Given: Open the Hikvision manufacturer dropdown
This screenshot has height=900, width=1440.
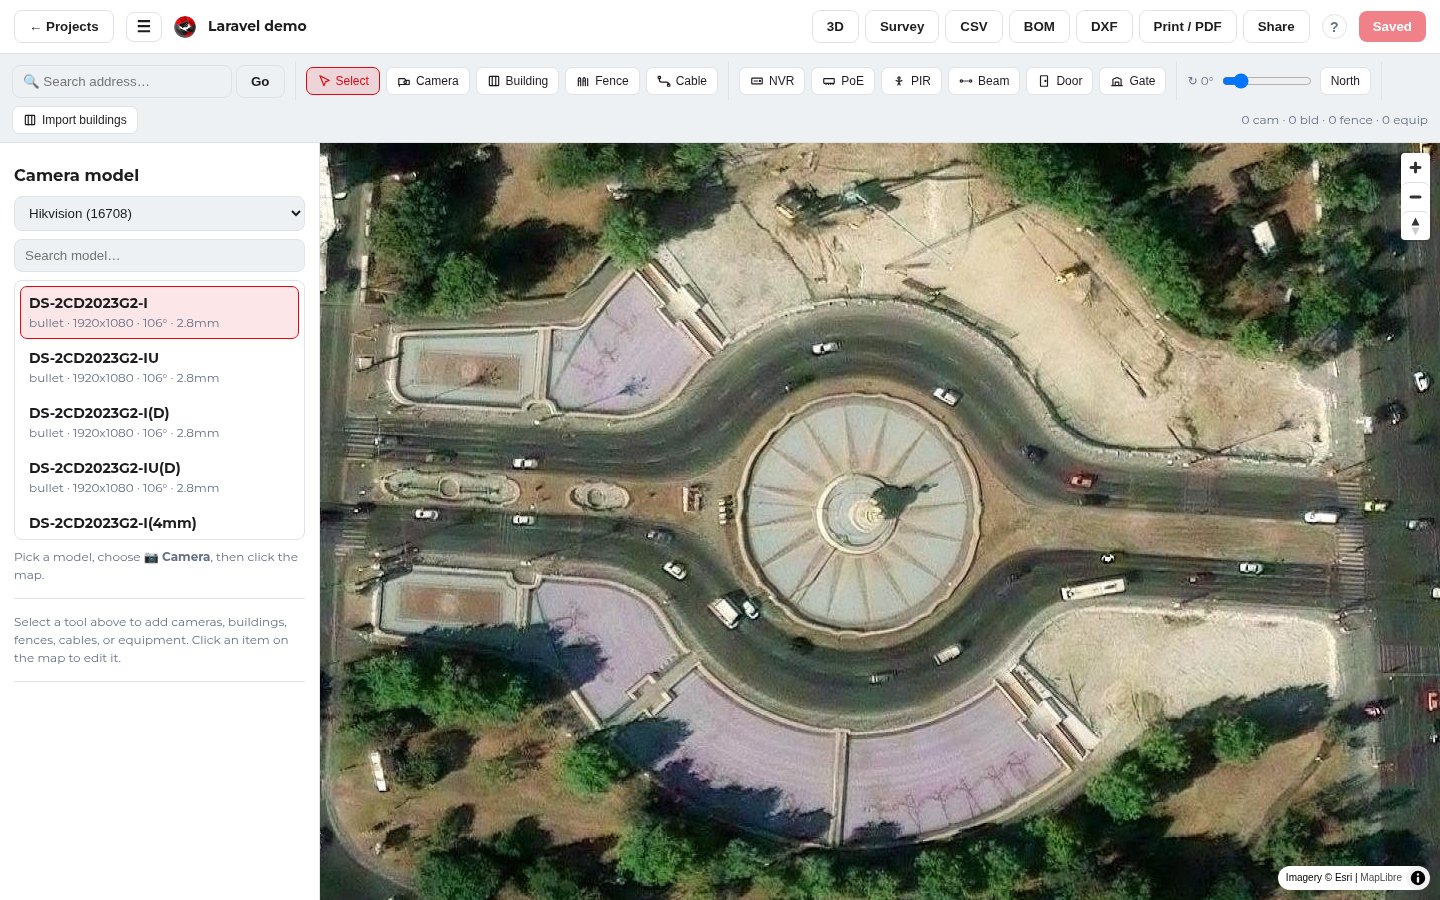Looking at the screenshot, I should click(159, 213).
